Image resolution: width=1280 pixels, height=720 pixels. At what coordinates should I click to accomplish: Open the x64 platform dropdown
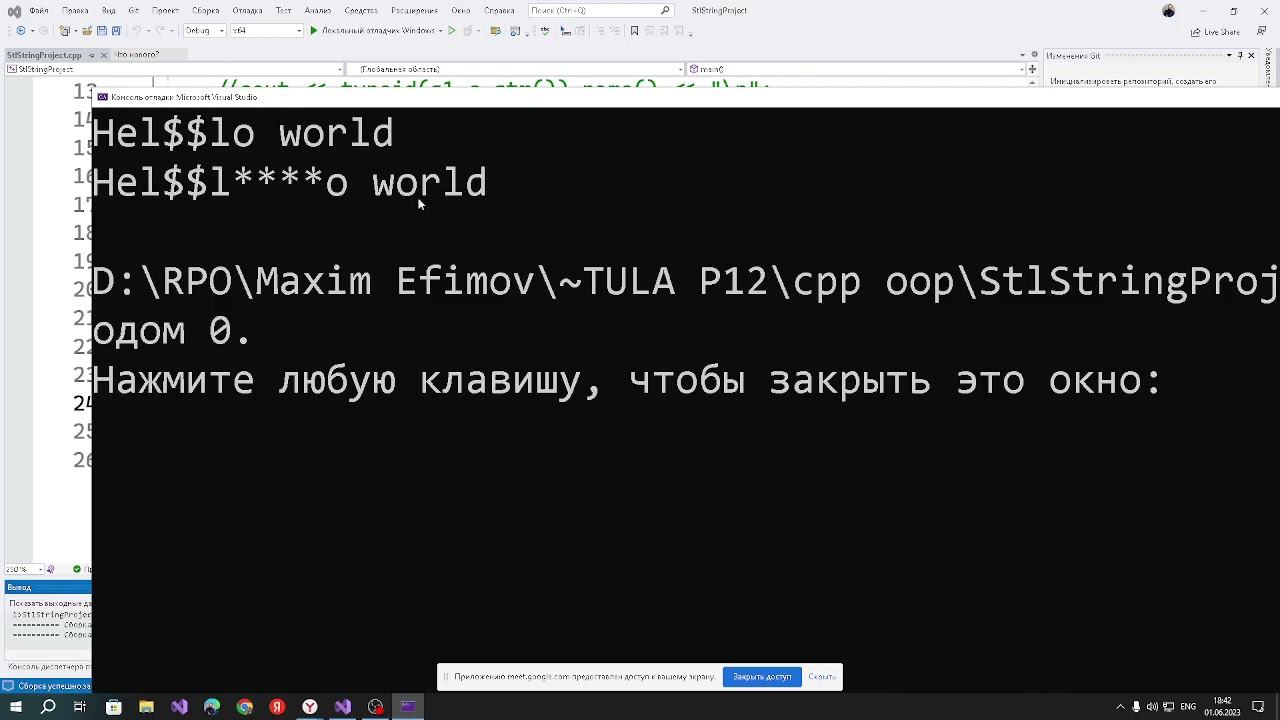266,31
